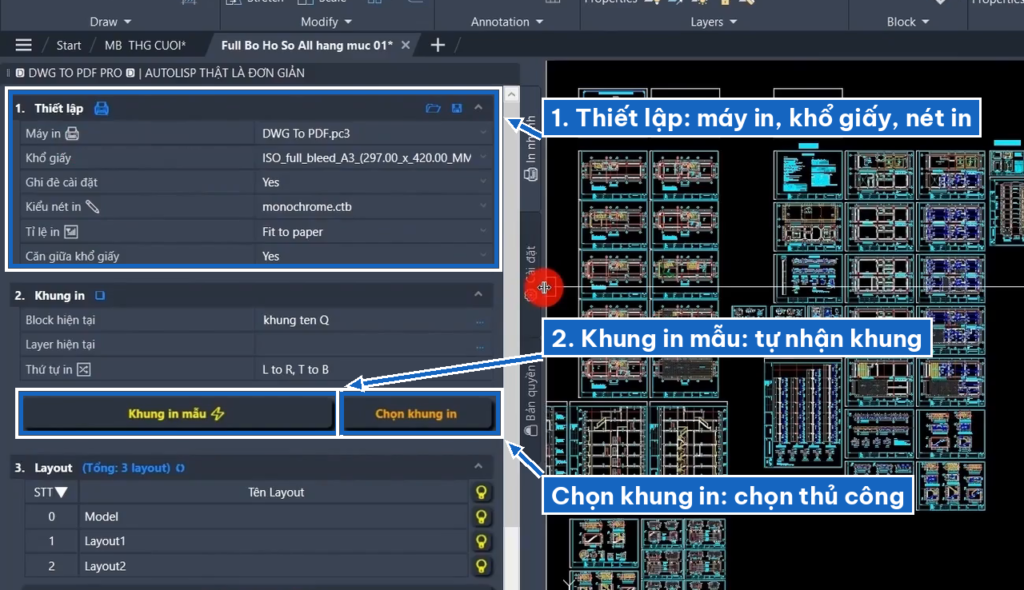1024x590 pixels.
Task: Click the (Tổng: 3 layout) label
Action: [126, 468]
